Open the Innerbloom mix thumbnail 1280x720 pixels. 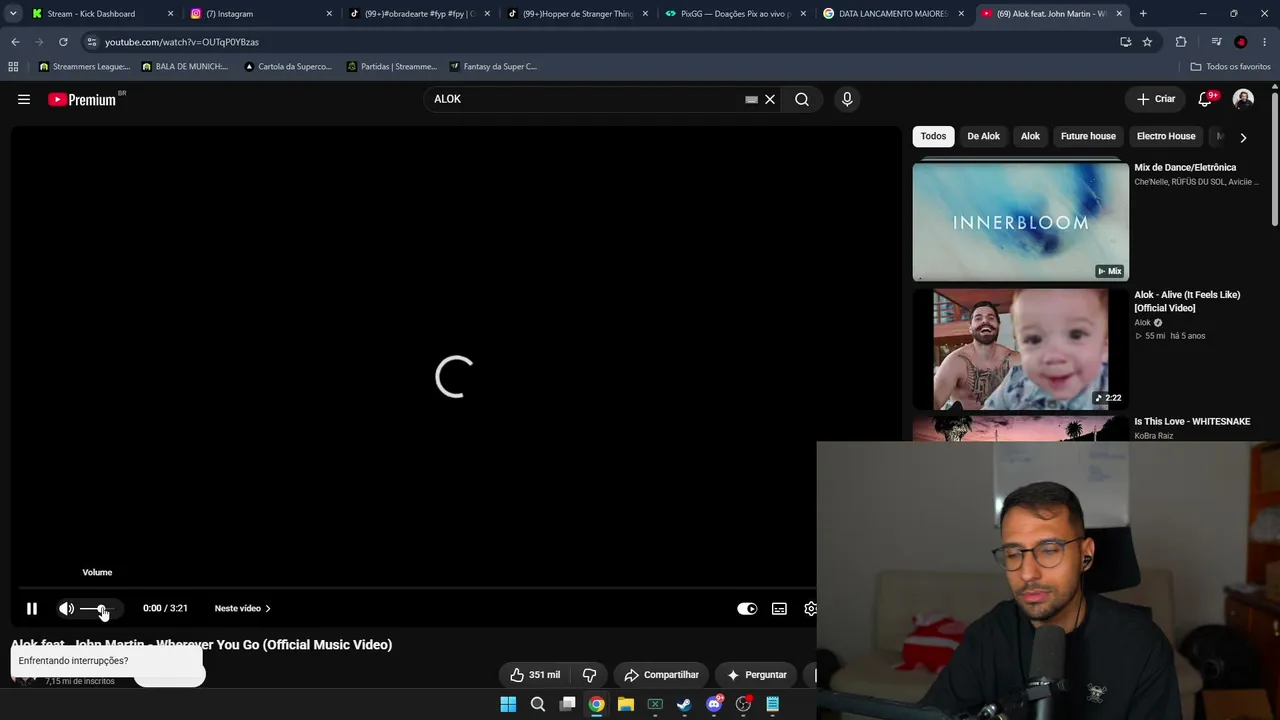pos(1020,221)
